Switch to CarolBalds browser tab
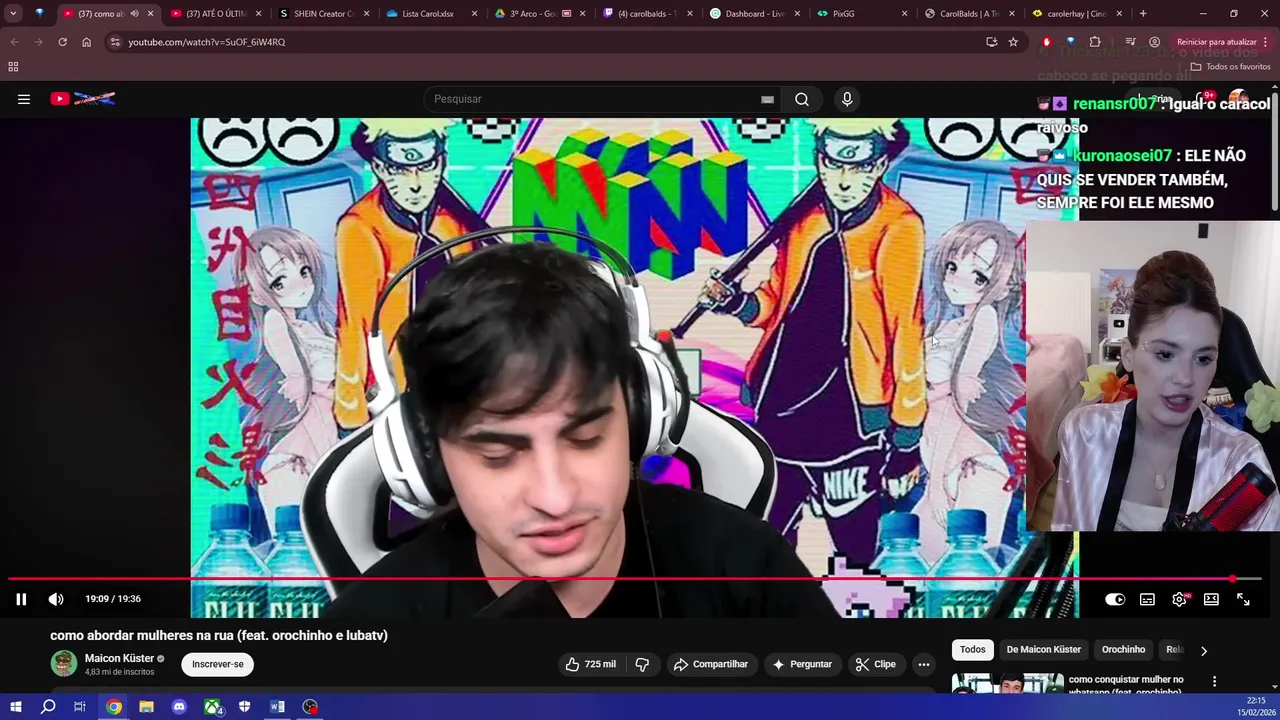Viewport: 1280px width, 720px height. point(968,14)
